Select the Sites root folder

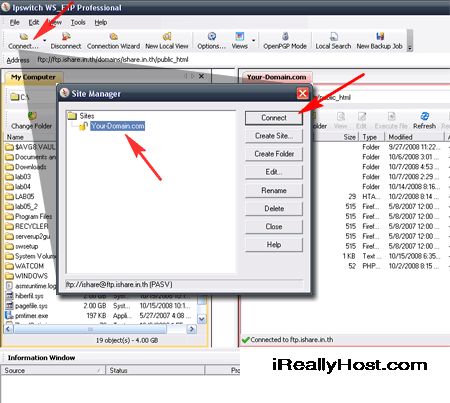[x=81, y=116]
